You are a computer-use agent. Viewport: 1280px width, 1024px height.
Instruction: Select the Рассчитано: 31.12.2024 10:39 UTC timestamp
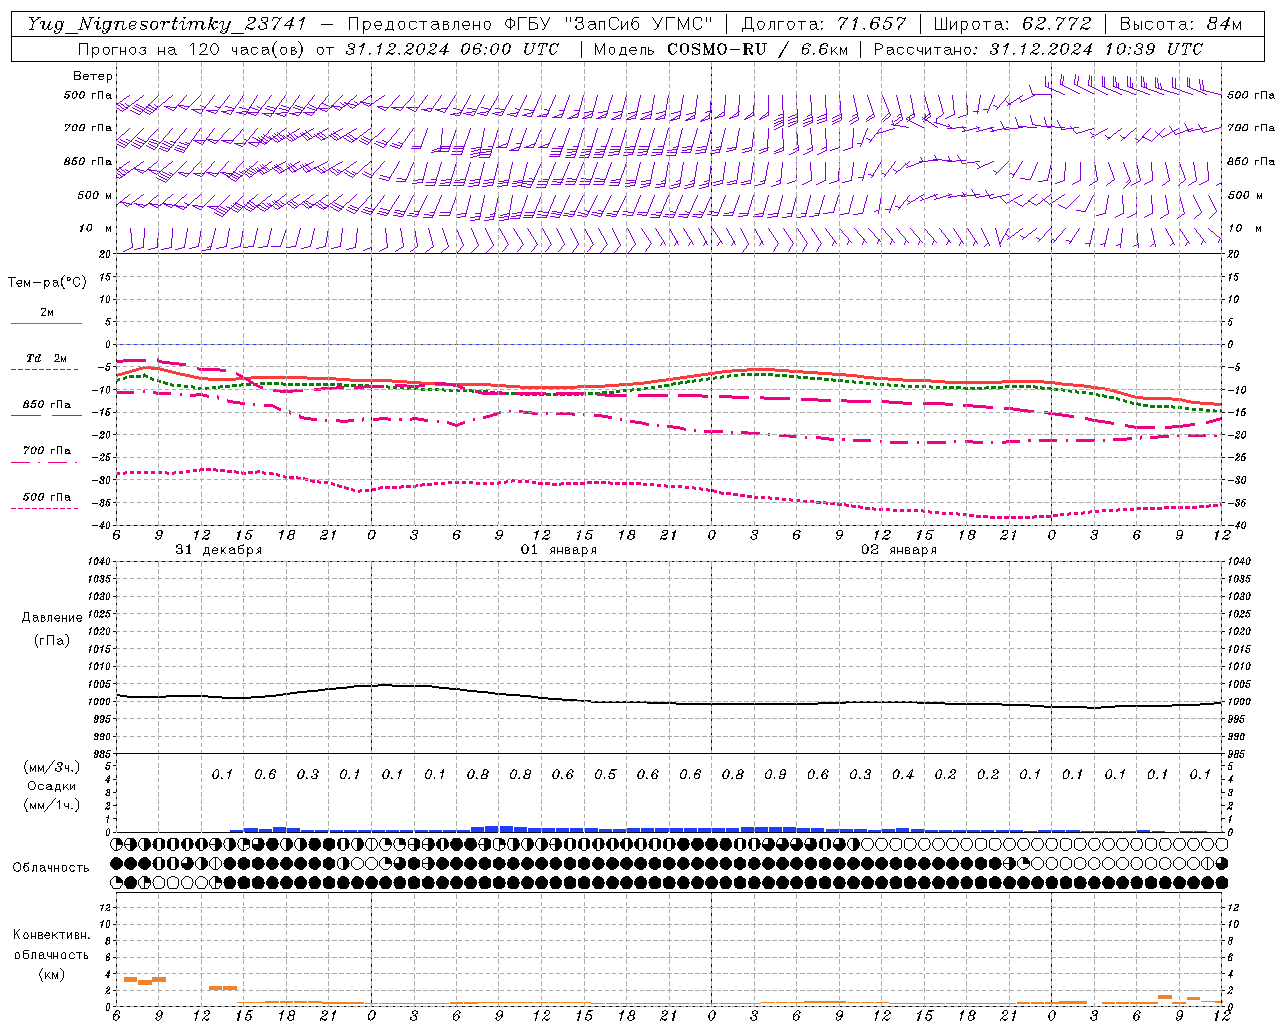(1038, 49)
